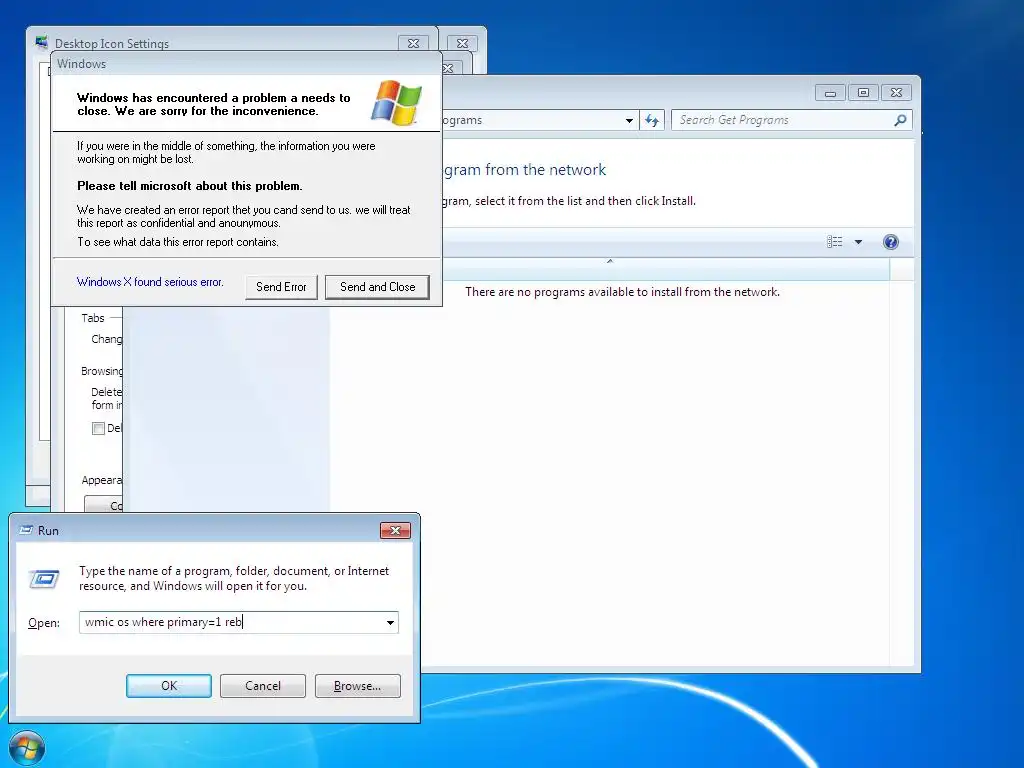Click the Run program icon in the Run dialog
The image size is (1024, 768).
(x=44, y=579)
